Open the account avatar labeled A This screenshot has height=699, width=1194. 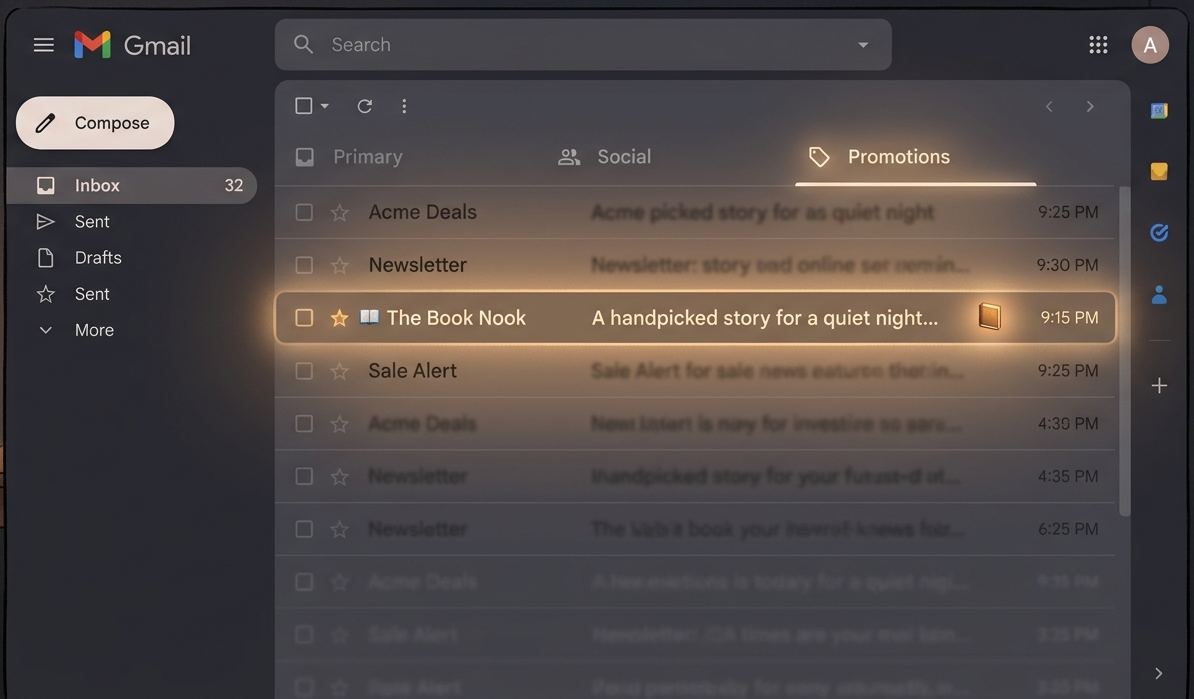tap(1150, 45)
